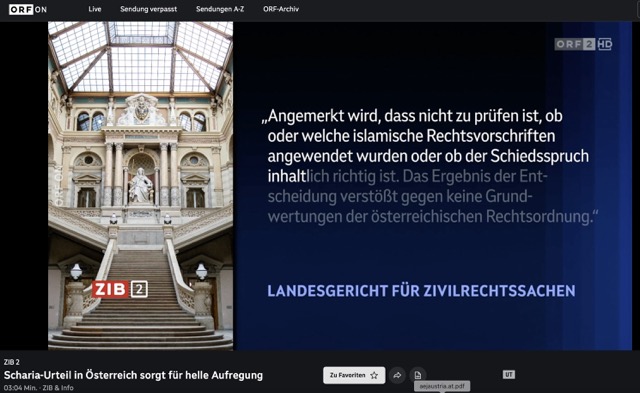Click the aejaustria.at.pdf tooltip label
Screen dimensions: 640x393
click(x=442, y=386)
